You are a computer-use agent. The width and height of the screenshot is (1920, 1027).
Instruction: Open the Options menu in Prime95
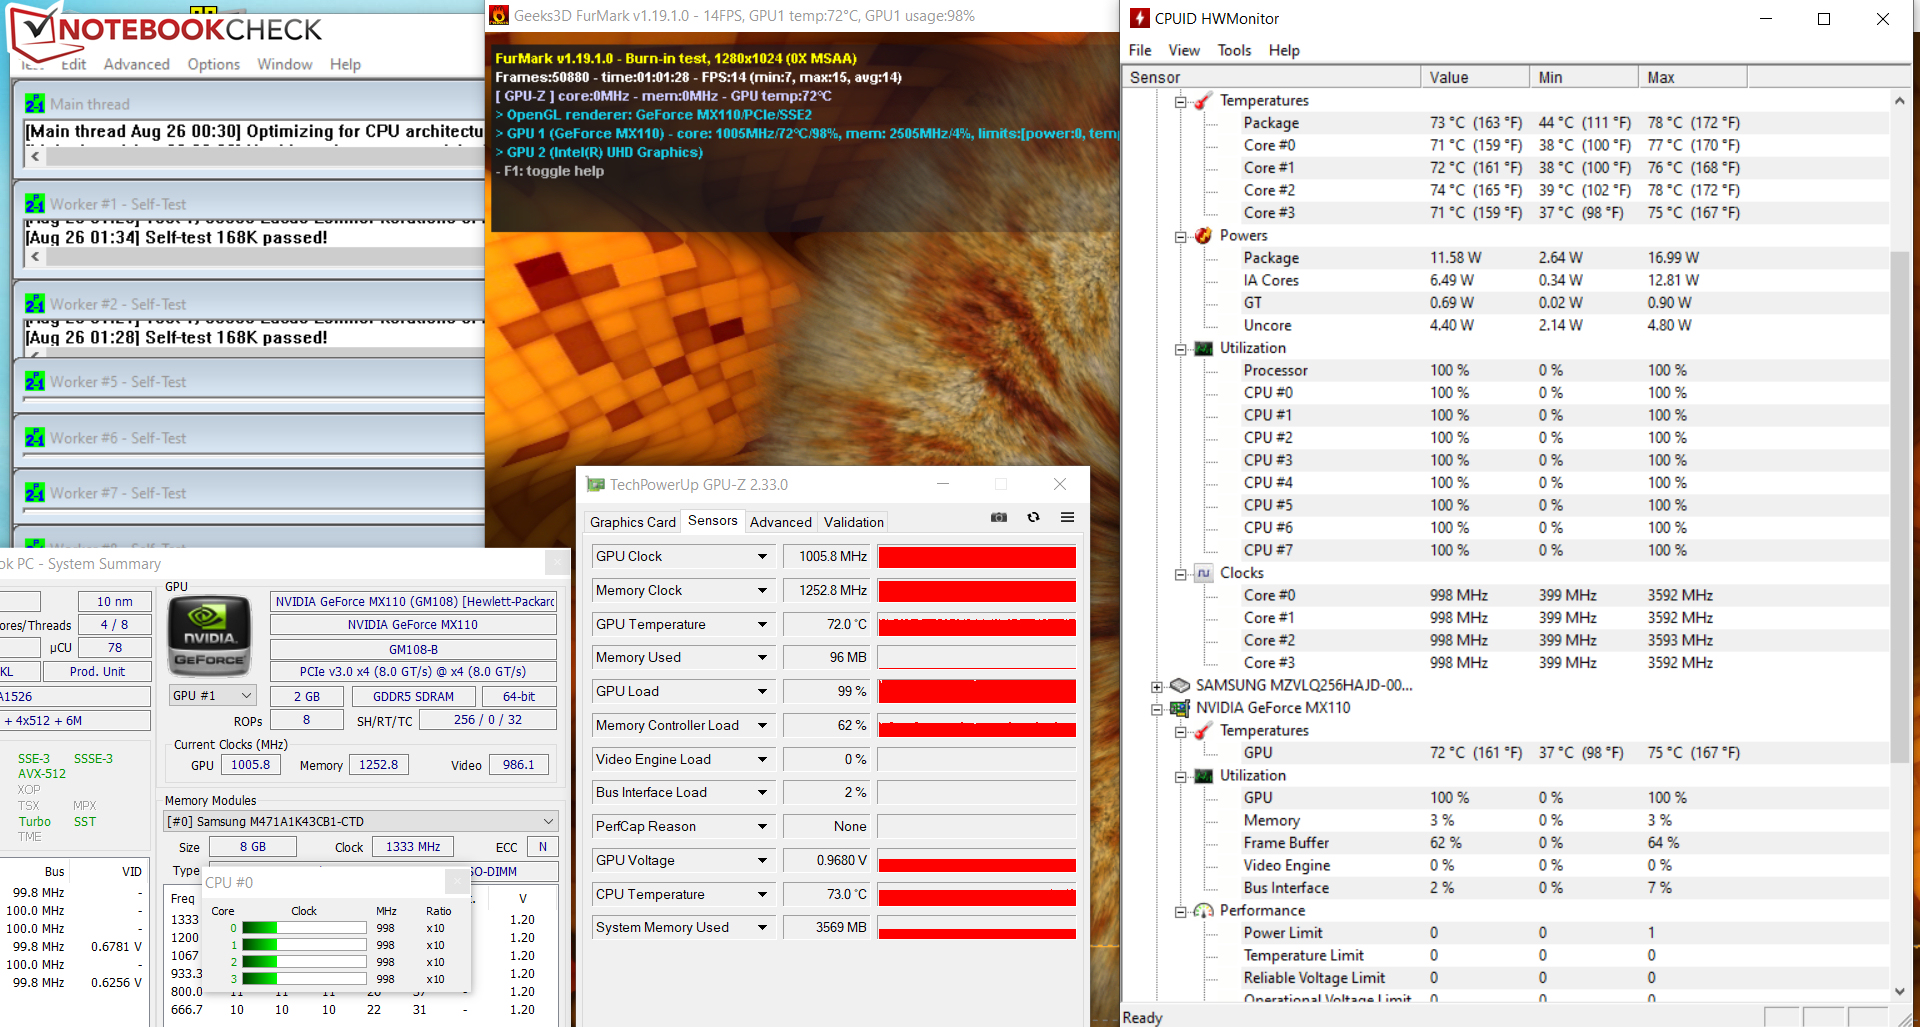point(214,64)
